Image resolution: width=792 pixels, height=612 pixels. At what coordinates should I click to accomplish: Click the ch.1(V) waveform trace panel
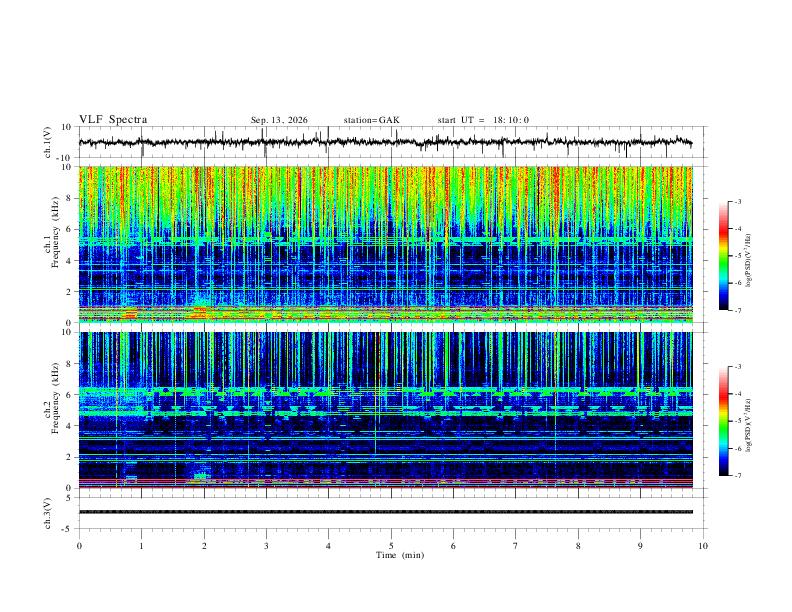(x=385, y=142)
